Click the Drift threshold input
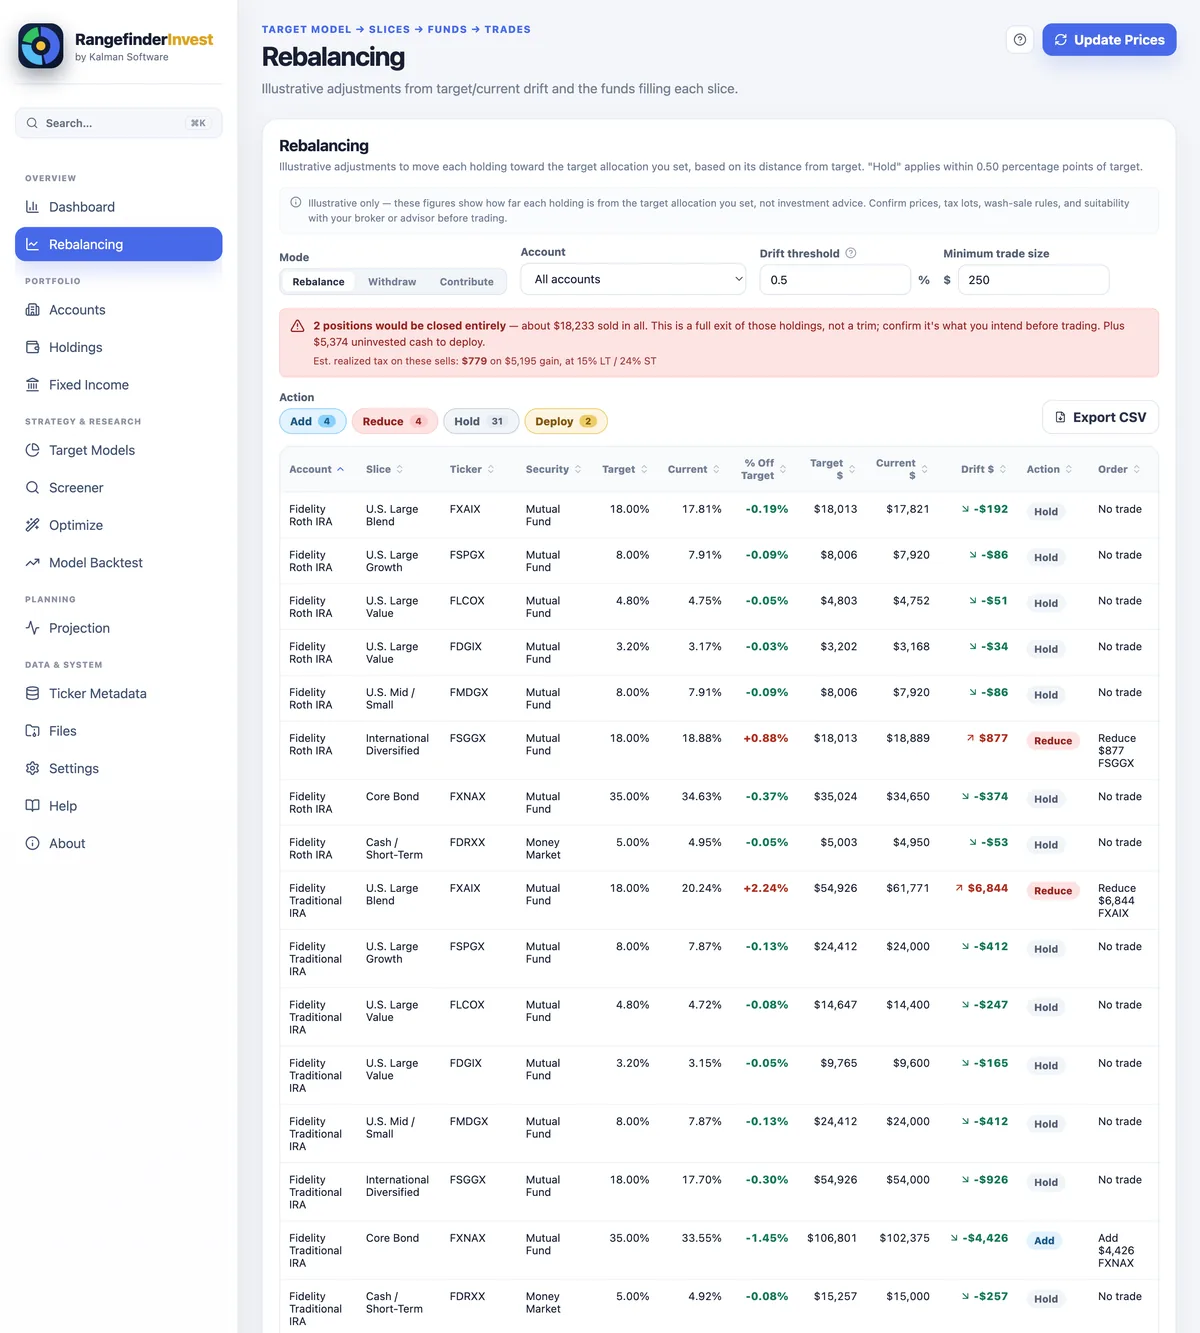Screen dimensions: 1200x1333 click(x=835, y=280)
